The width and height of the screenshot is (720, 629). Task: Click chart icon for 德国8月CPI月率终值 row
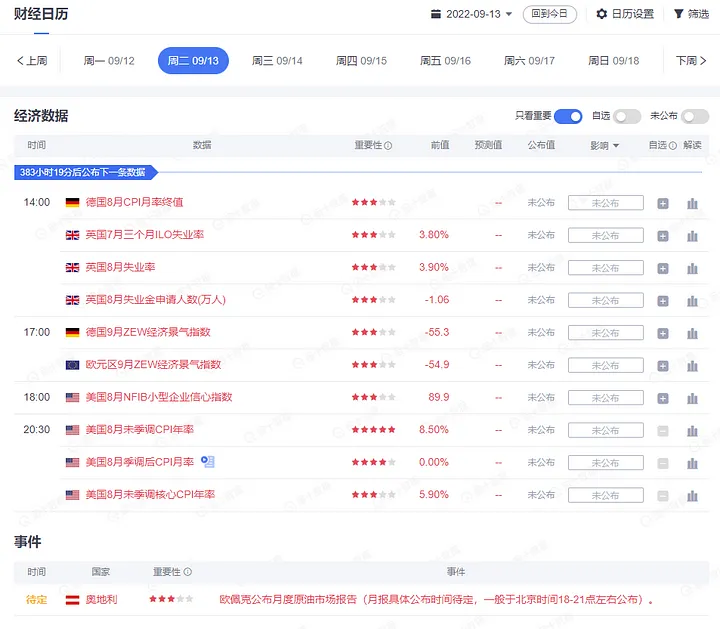pos(692,203)
